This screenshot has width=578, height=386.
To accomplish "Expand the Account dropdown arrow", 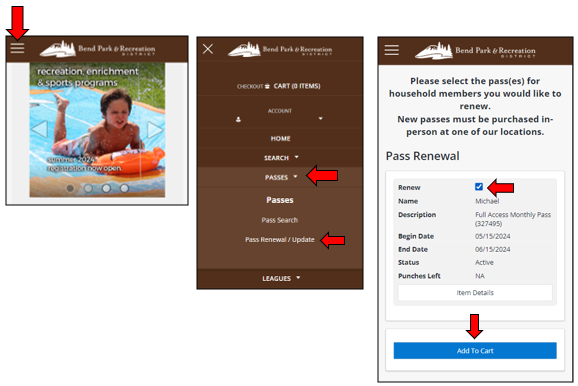I will click(x=320, y=118).
